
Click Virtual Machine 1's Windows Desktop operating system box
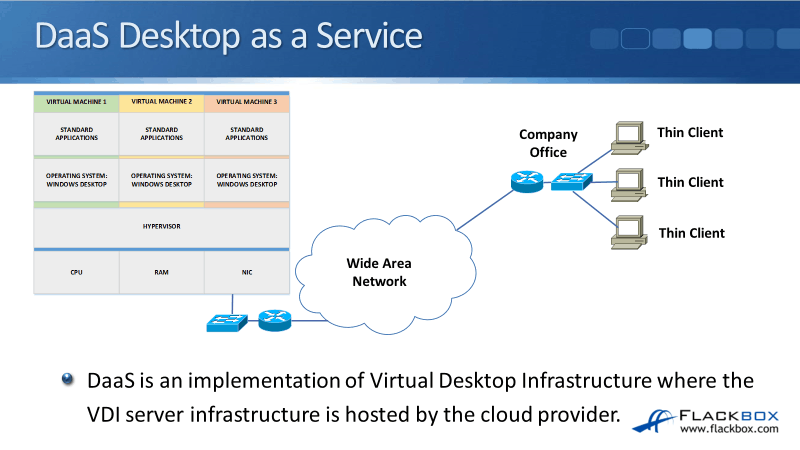pos(76,180)
